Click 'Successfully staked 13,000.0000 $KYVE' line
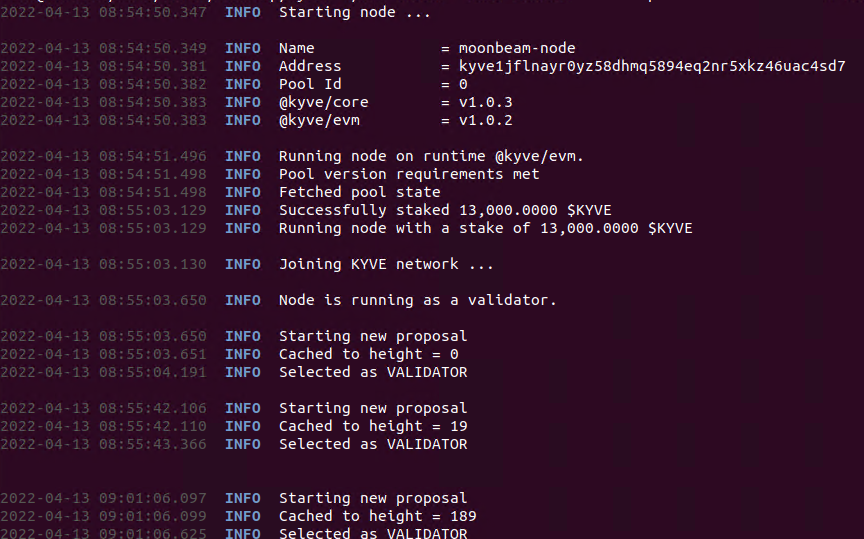This screenshot has height=539, width=864. point(445,210)
